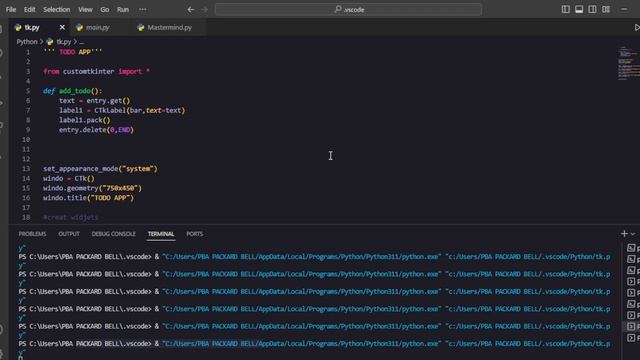Open the DEBUG CONSOLE panel tab

click(x=113, y=234)
